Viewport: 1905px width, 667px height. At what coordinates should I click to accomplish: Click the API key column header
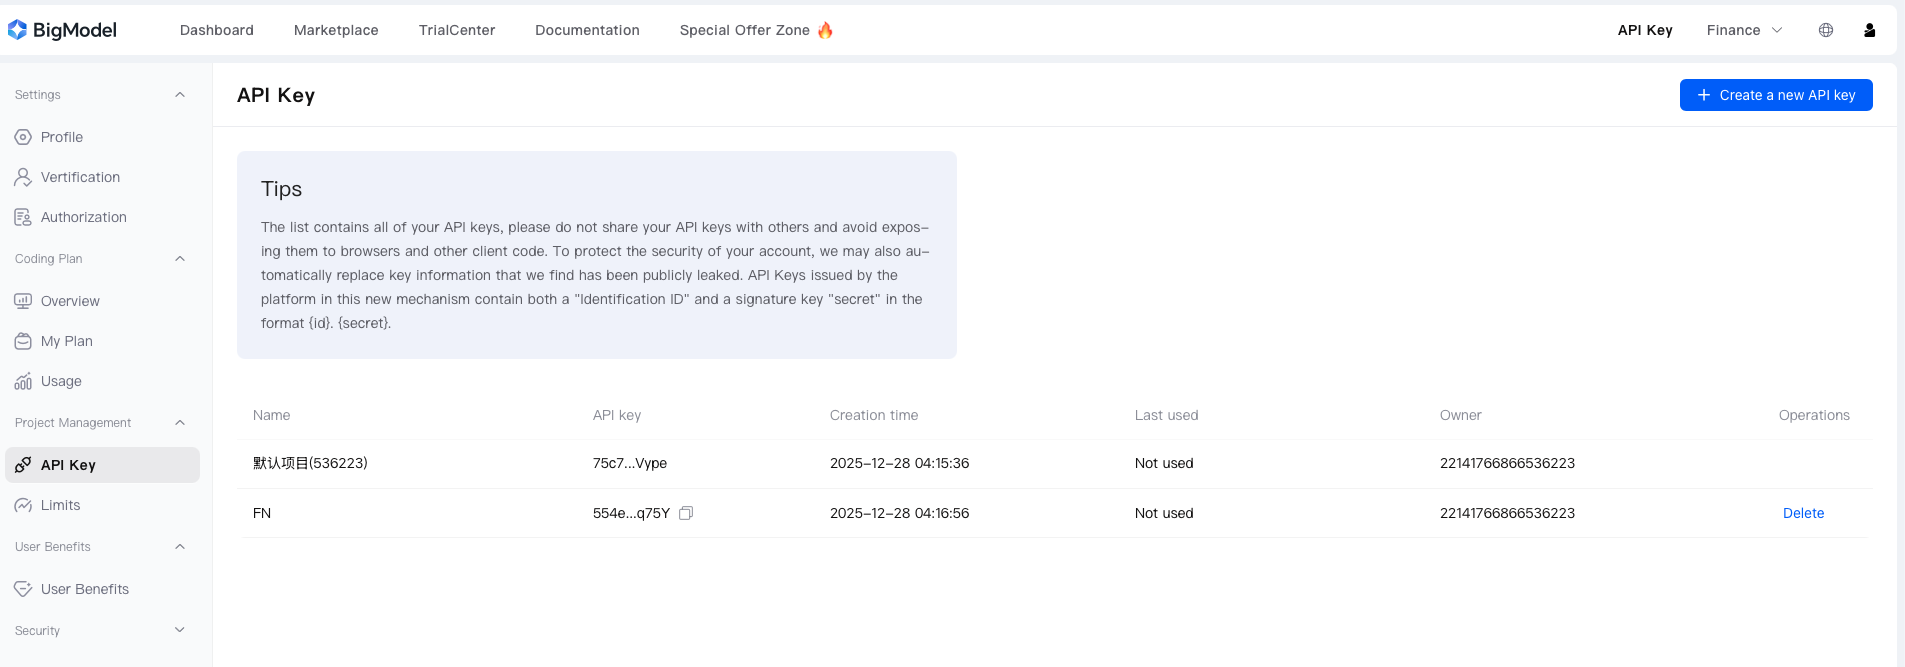pyautogui.click(x=617, y=415)
